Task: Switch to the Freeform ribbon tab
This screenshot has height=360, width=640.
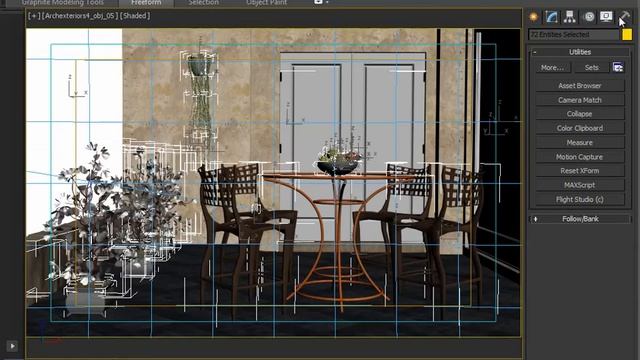Action: [146, 2]
